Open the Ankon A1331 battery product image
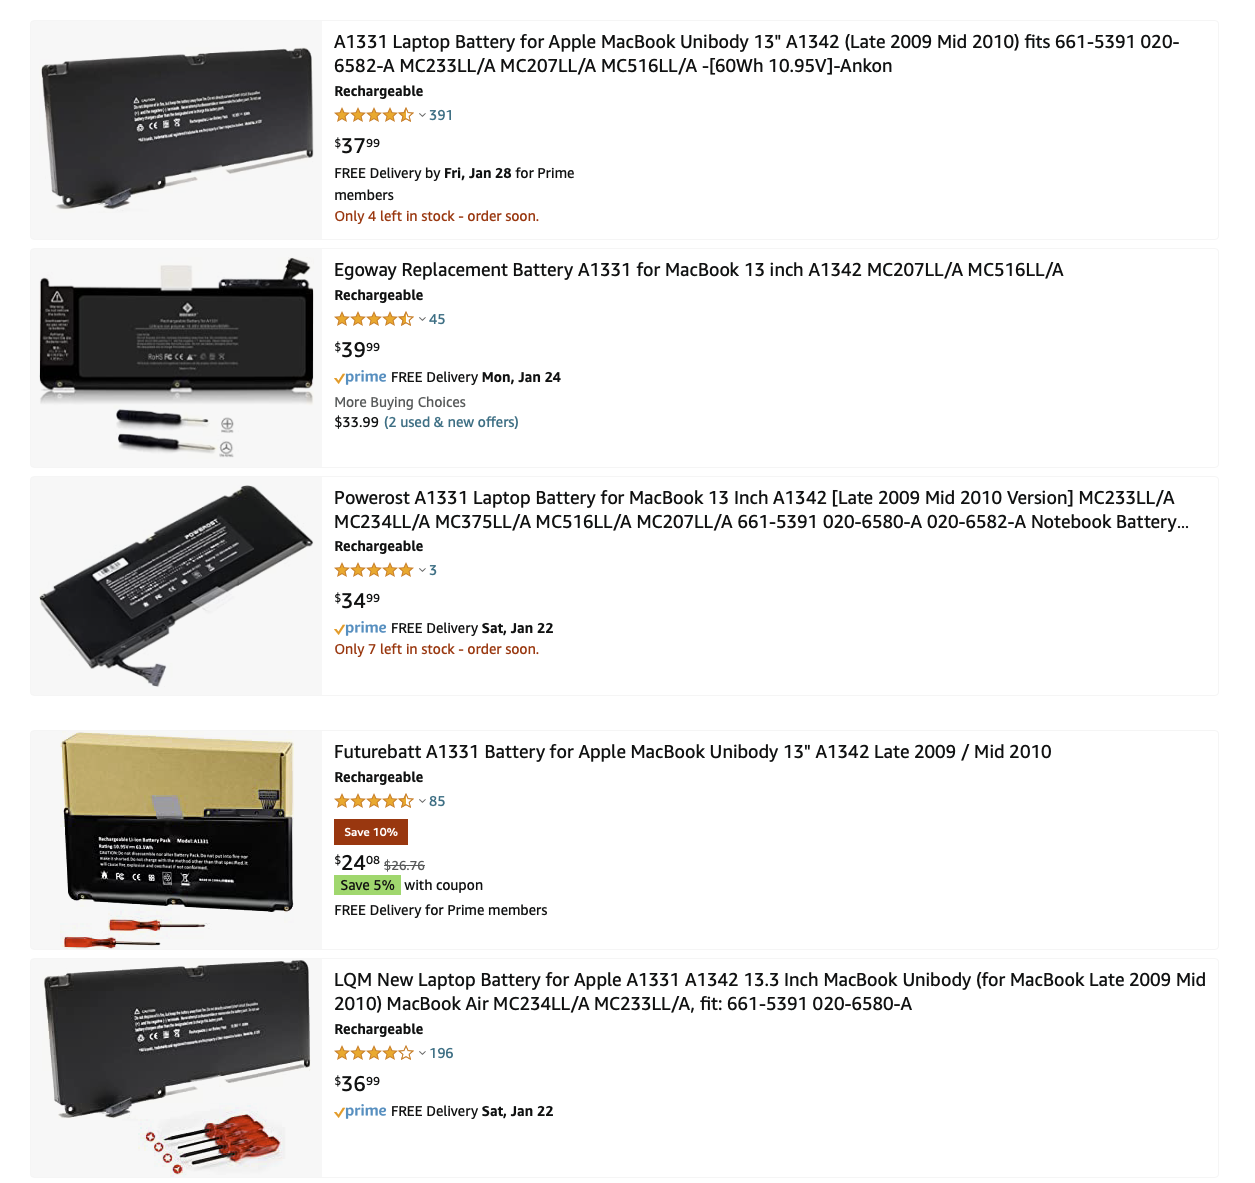The image size is (1255, 1183). coord(176,130)
